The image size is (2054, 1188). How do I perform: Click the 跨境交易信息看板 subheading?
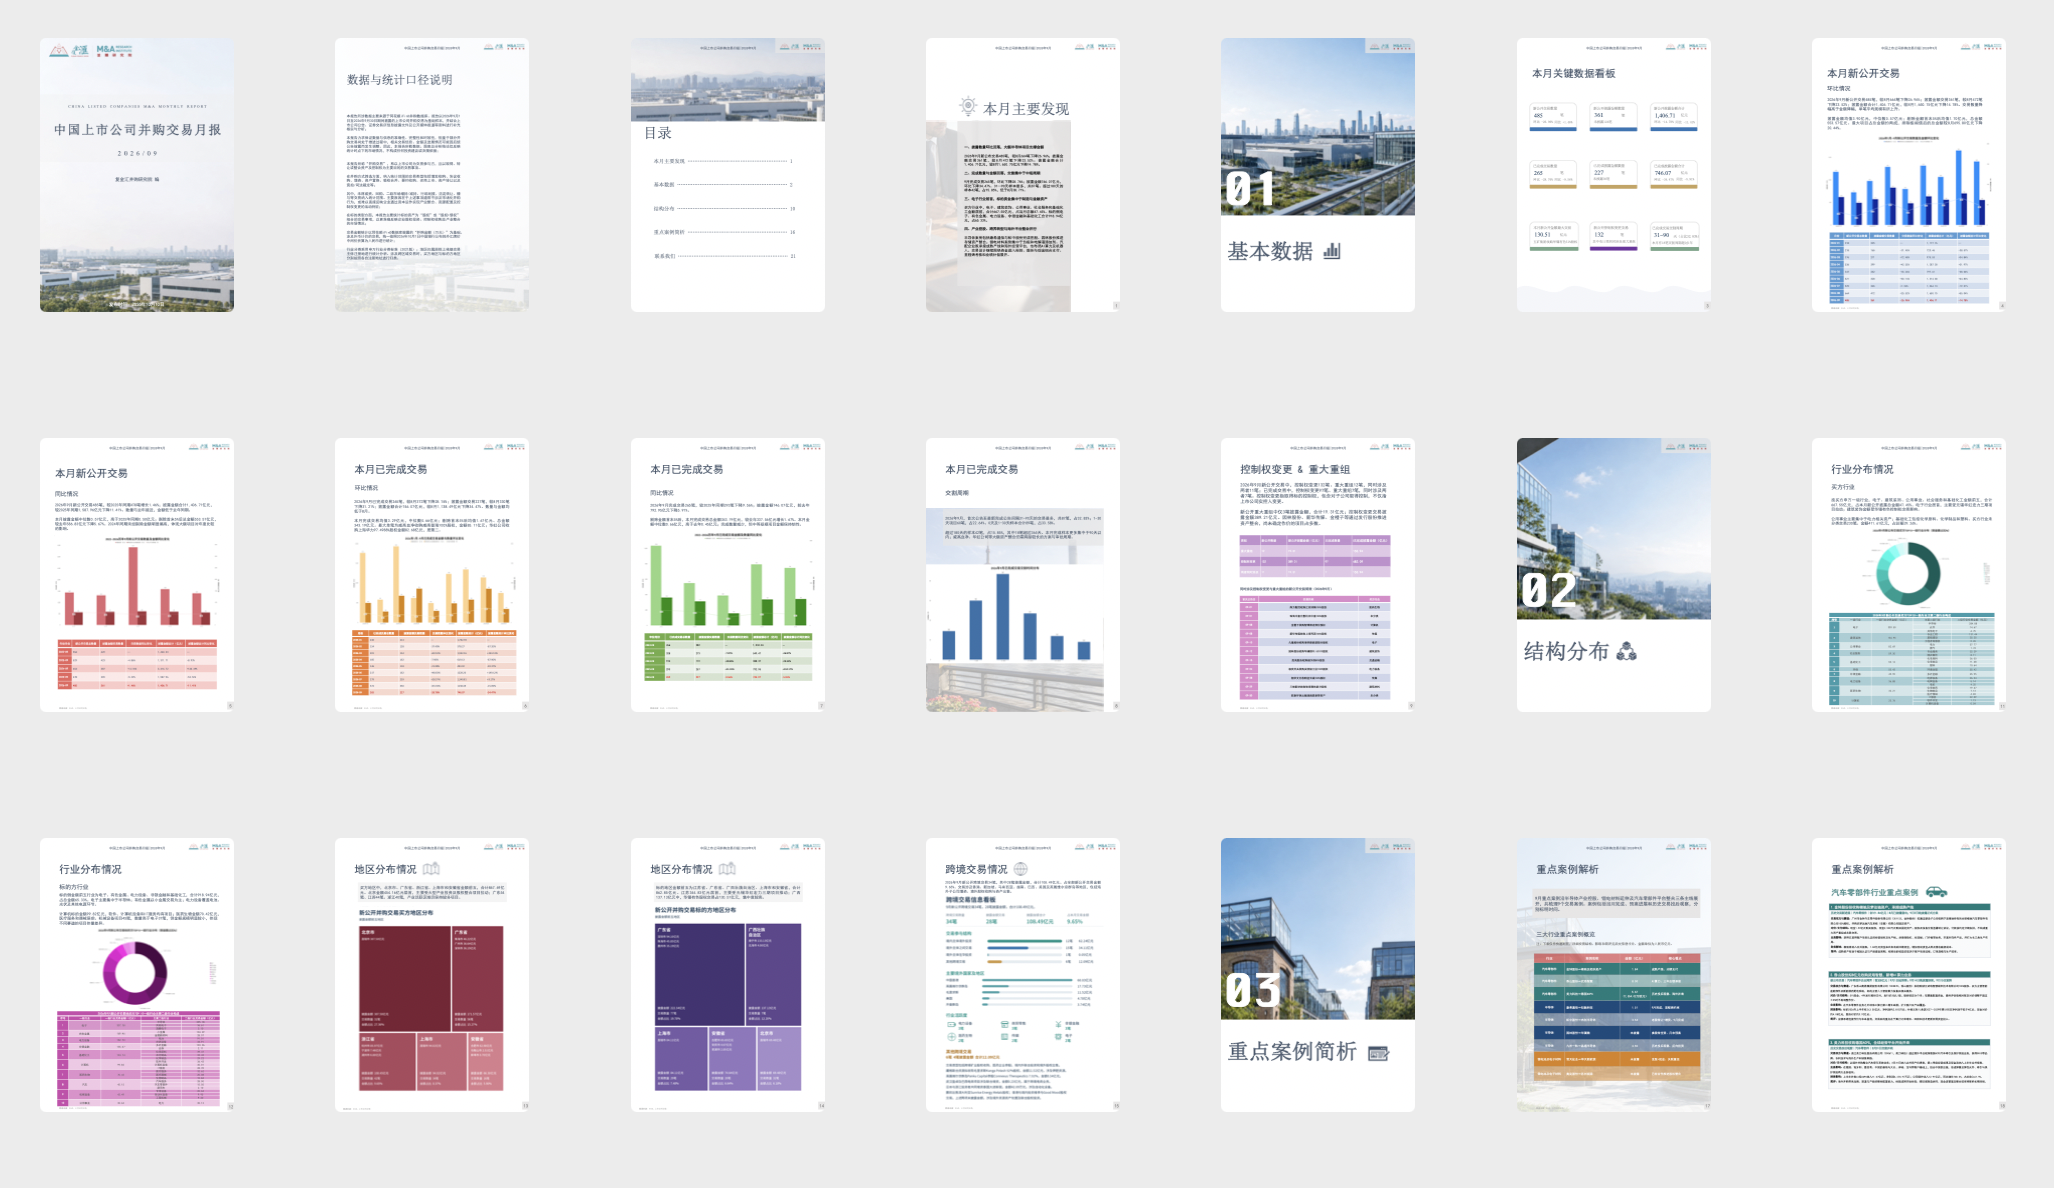click(970, 899)
